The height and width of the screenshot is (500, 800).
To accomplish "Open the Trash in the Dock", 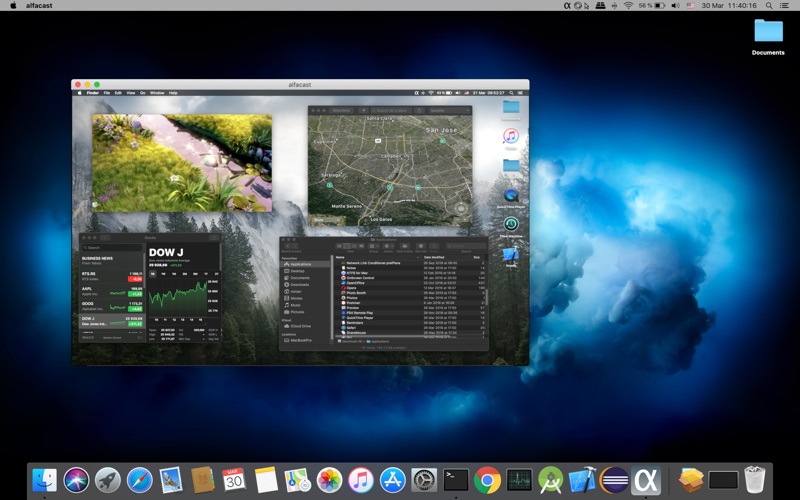I will [755, 480].
